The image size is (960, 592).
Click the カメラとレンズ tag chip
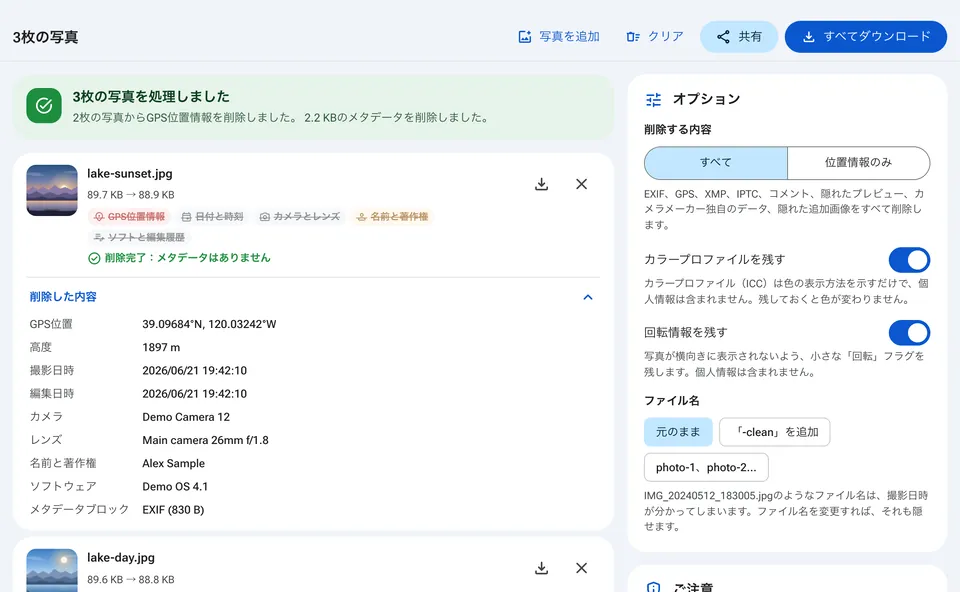(x=300, y=217)
